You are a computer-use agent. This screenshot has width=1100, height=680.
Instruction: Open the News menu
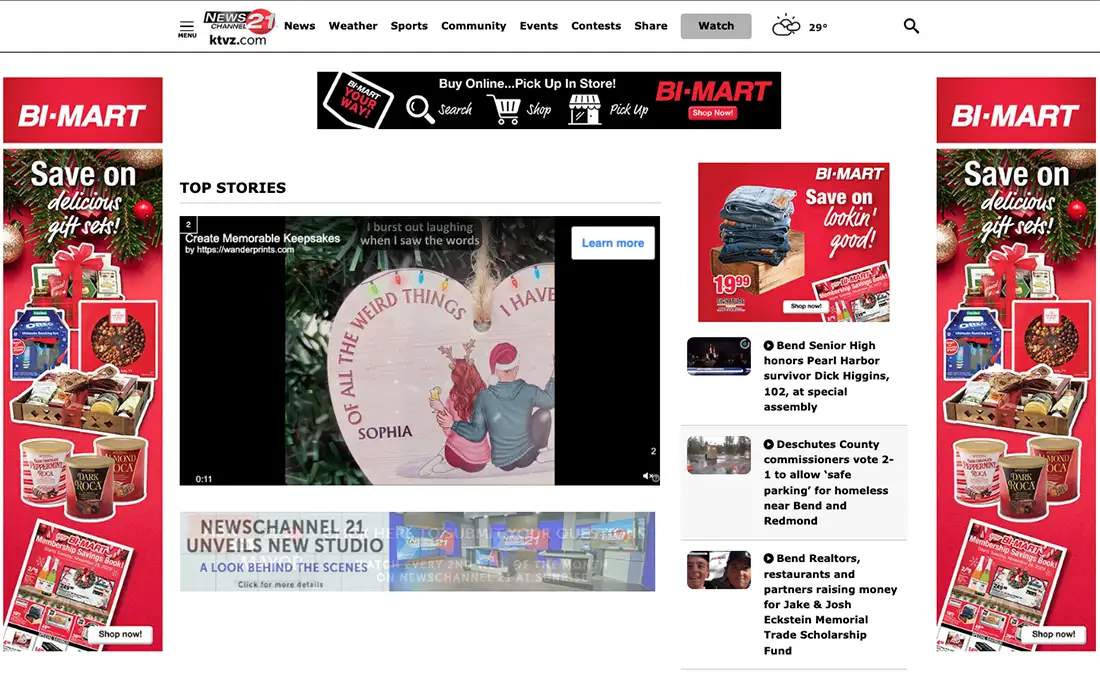[300, 26]
